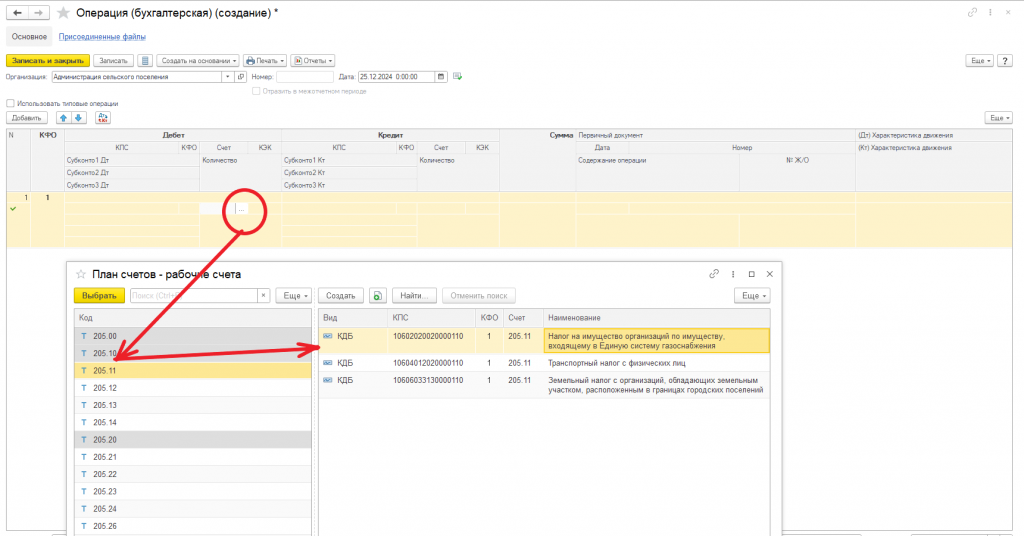Expand the Создать на основании dropdown
Image resolution: width=1024 pixels, height=536 pixels.
[198, 61]
